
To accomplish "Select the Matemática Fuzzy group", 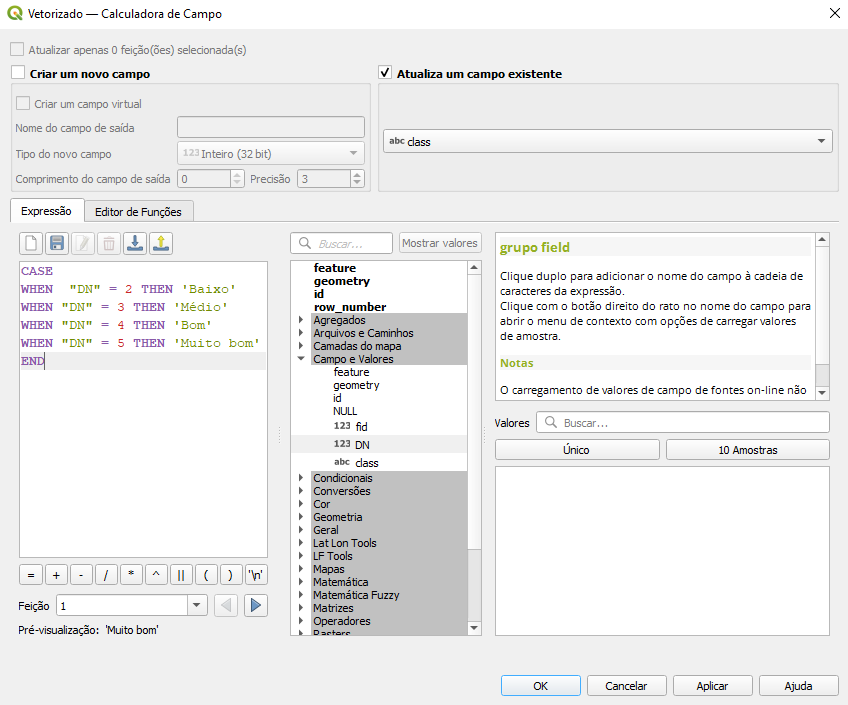I will [356, 595].
